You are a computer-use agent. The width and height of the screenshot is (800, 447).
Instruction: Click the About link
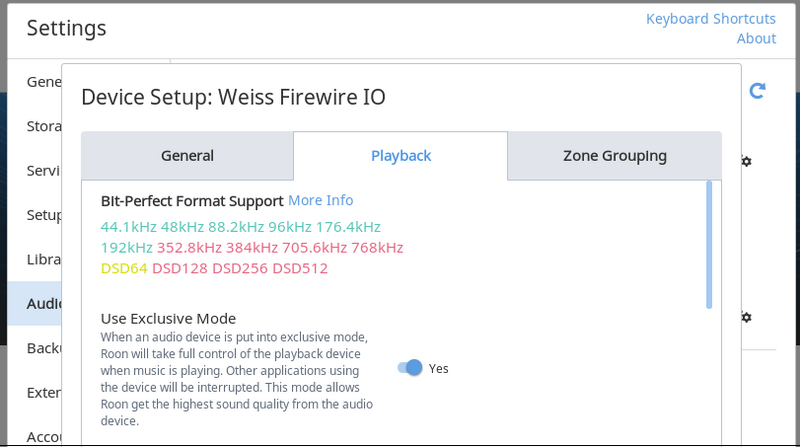756,38
